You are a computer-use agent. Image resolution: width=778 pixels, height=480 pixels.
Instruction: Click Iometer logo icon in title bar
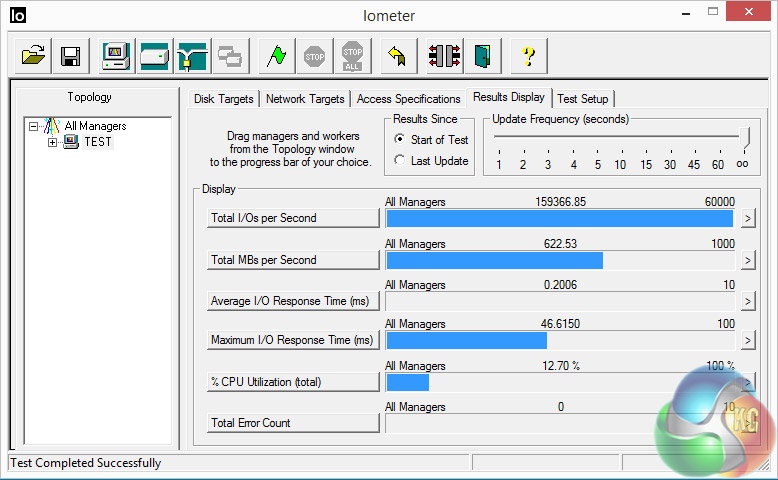tap(18, 15)
